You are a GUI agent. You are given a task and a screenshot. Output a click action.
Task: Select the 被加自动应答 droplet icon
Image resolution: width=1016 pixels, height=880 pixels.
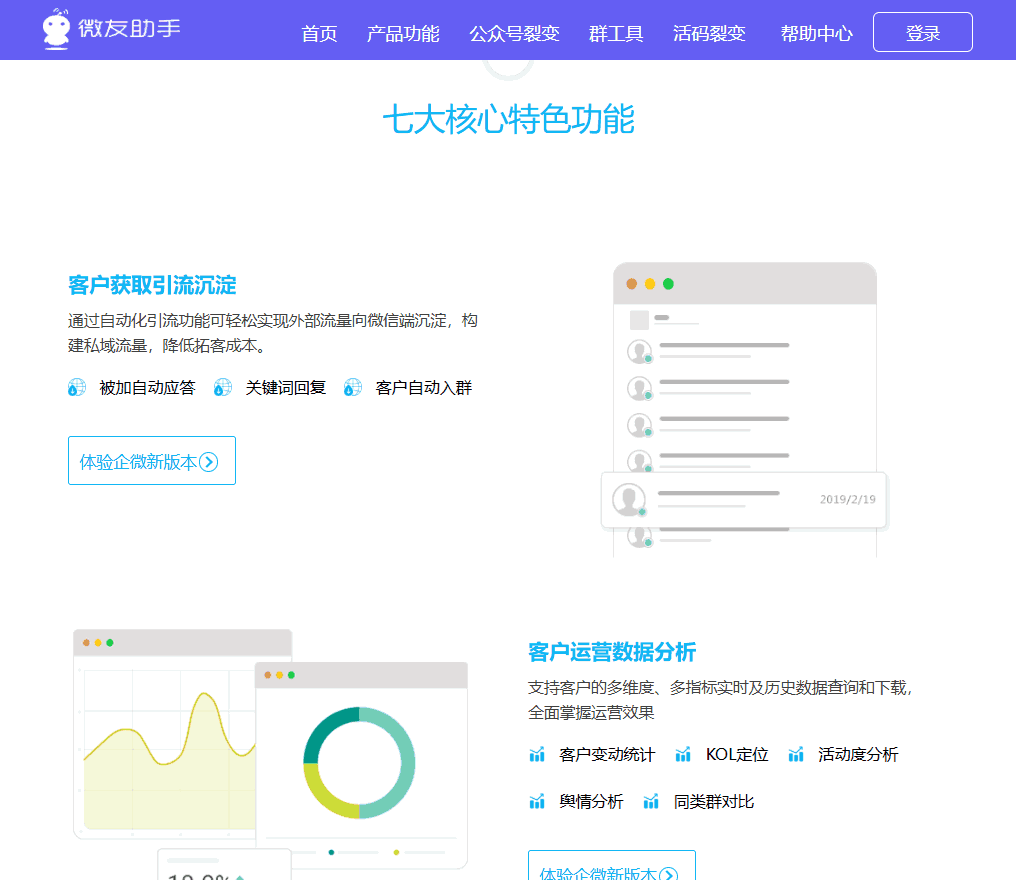pyautogui.click(x=77, y=387)
